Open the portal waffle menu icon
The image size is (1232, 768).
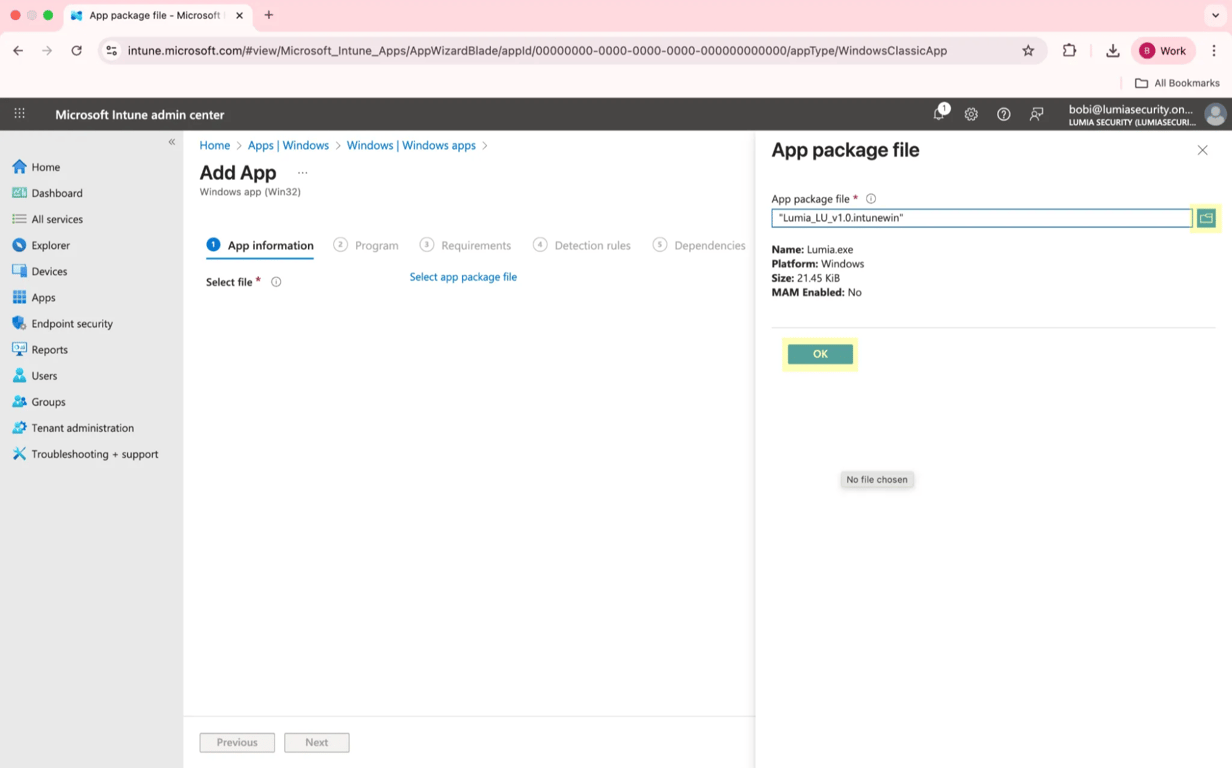(x=19, y=114)
